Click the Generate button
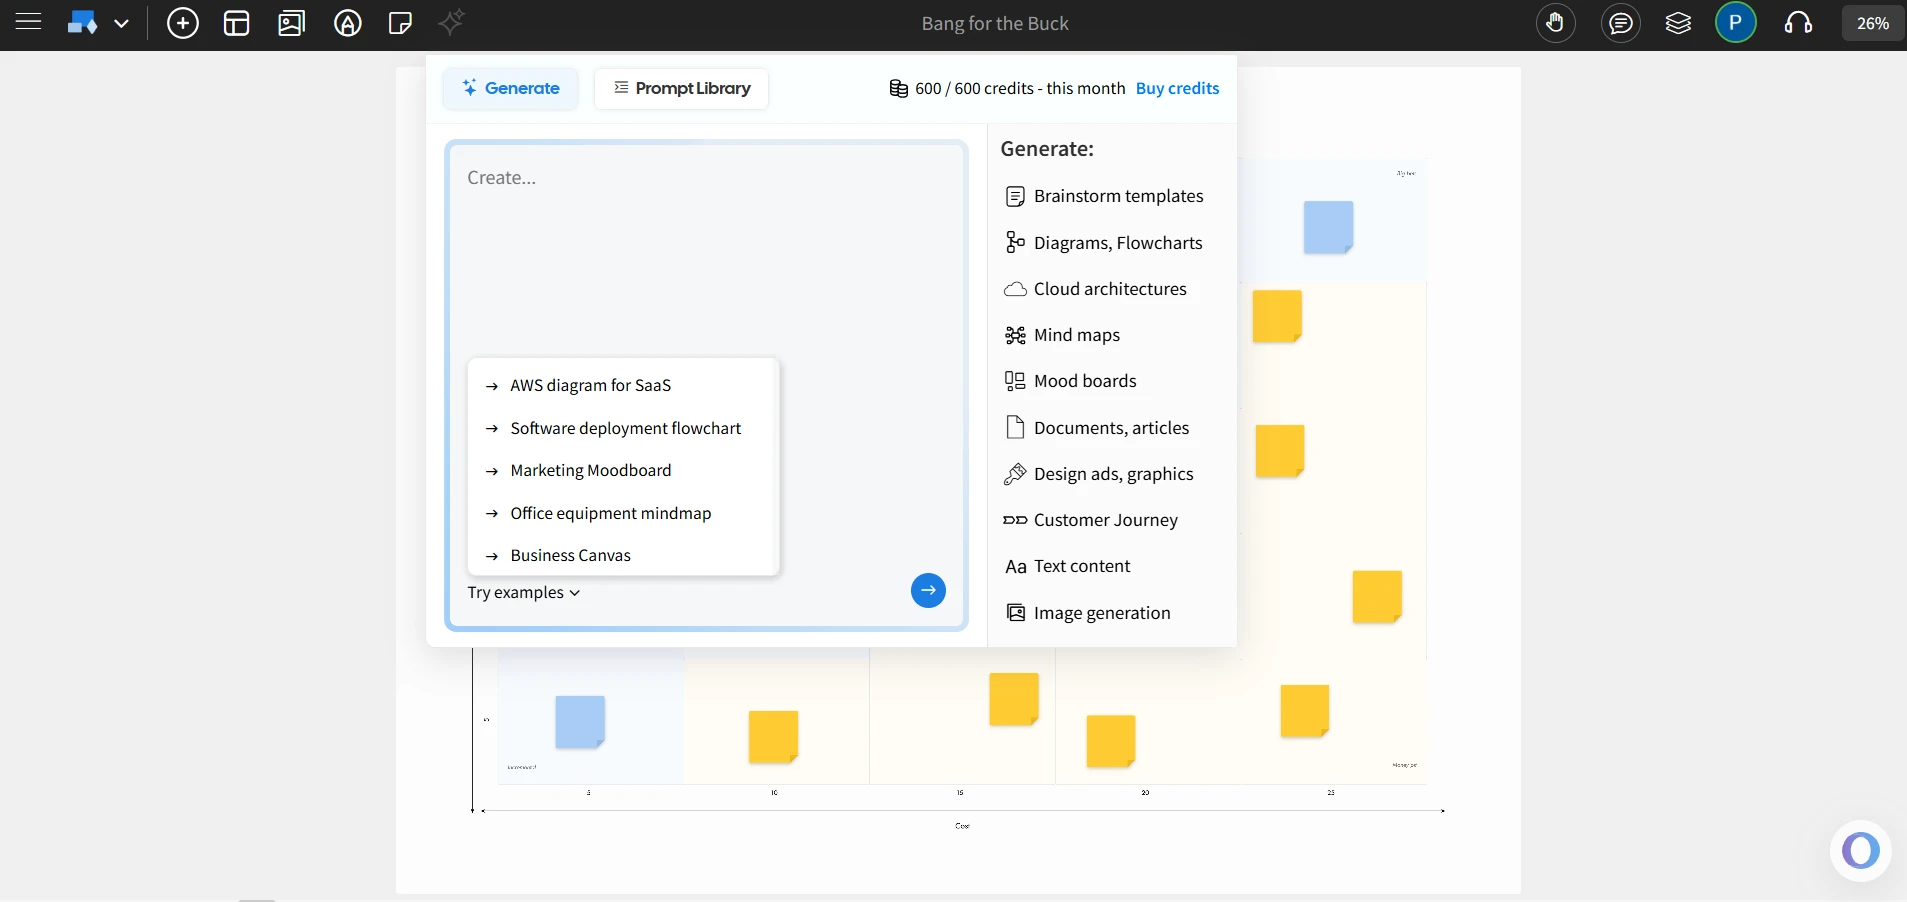This screenshot has height=902, width=1907. click(x=511, y=88)
